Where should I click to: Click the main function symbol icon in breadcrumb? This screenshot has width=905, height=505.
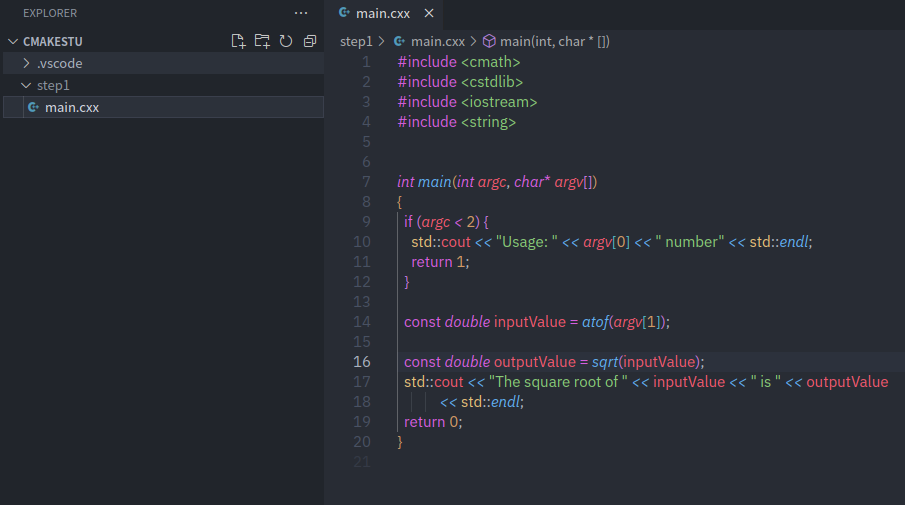(x=489, y=41)
